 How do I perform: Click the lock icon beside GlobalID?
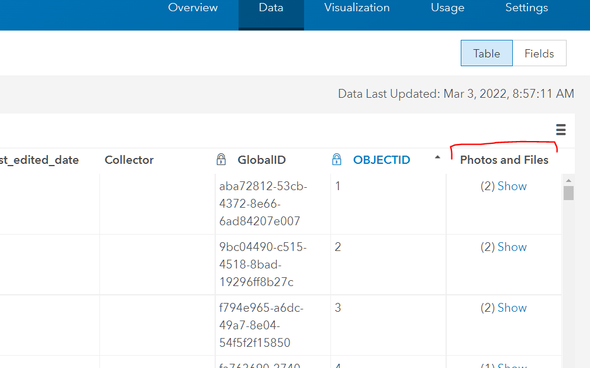point(221,160)
